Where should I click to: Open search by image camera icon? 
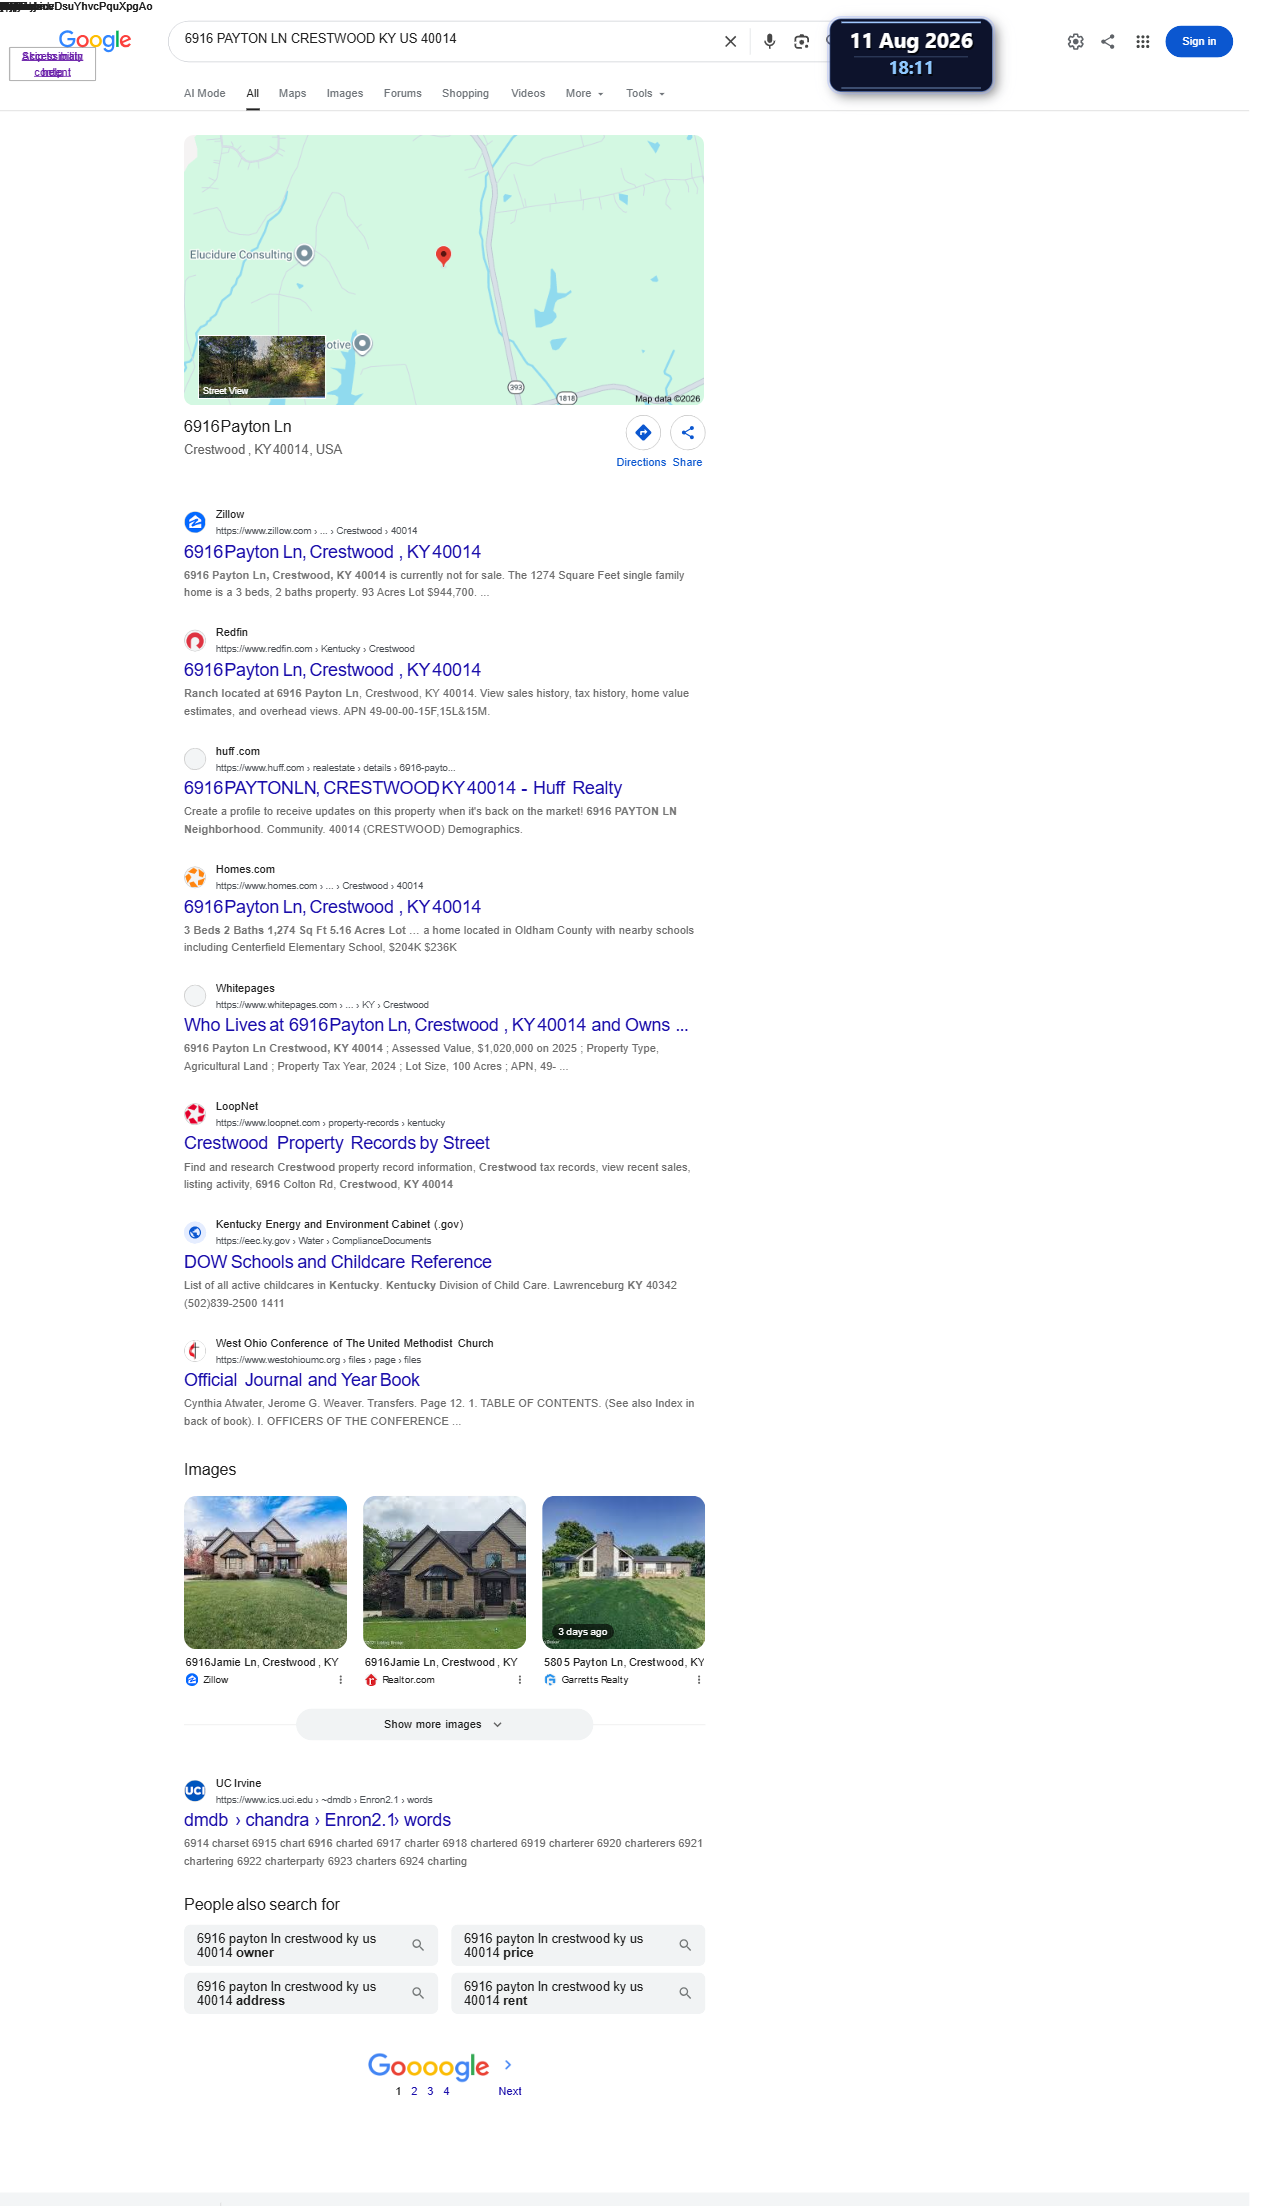point(801,41)
